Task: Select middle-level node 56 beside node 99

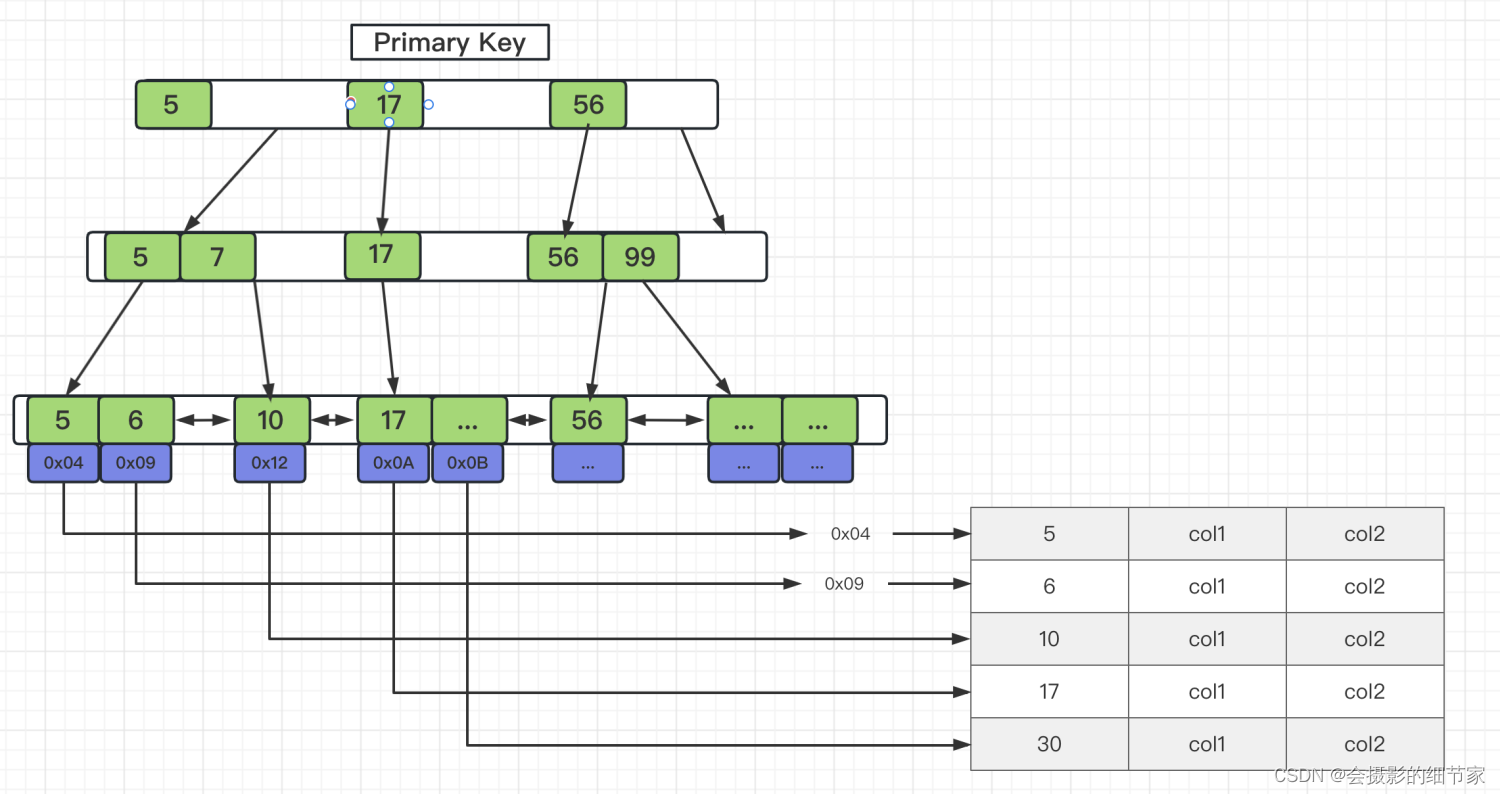Action: [x=565, y=257]
